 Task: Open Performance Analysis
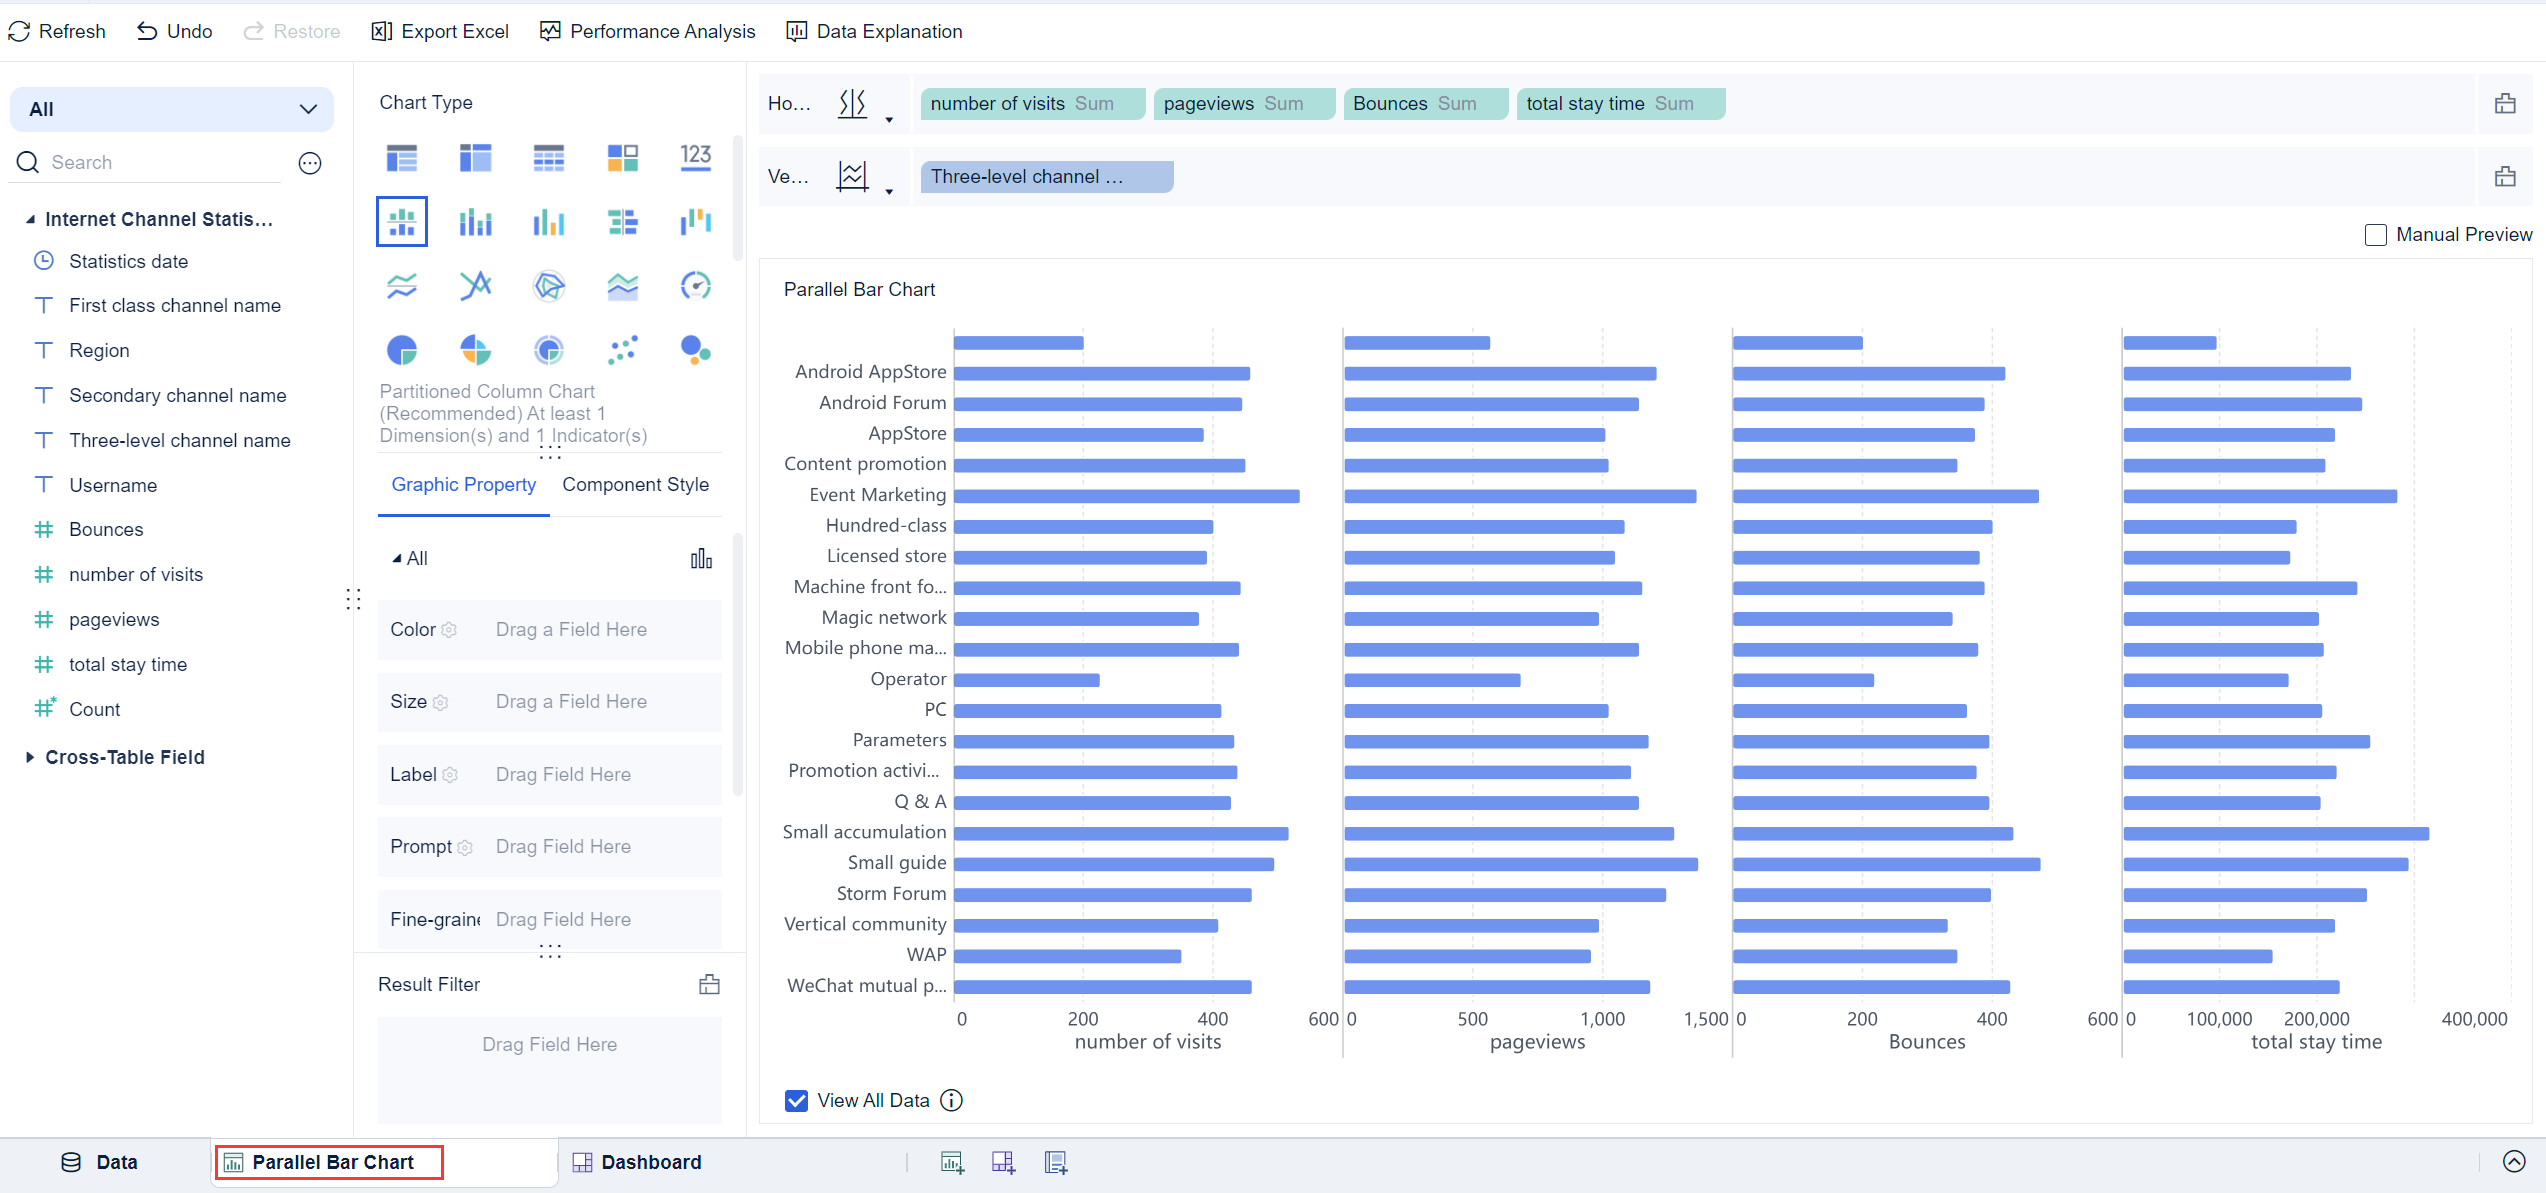point(647,31)
